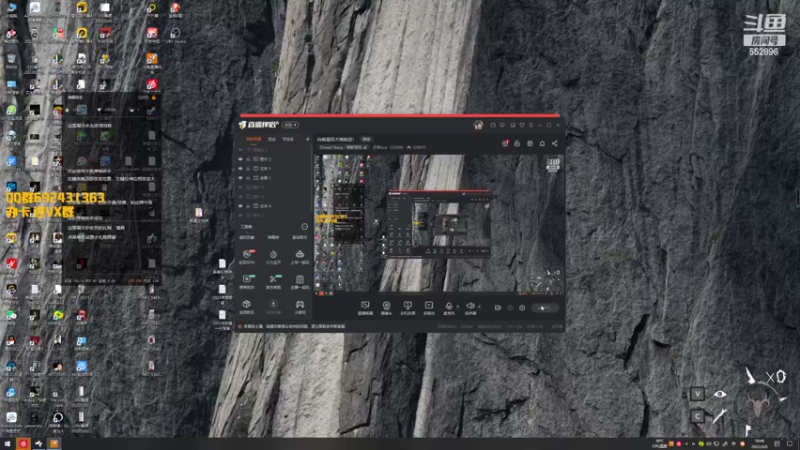This screenshot has height=450, width=800.
Task: Open the VR-goggles shaped toolbox tool
Action: (299, 257)
